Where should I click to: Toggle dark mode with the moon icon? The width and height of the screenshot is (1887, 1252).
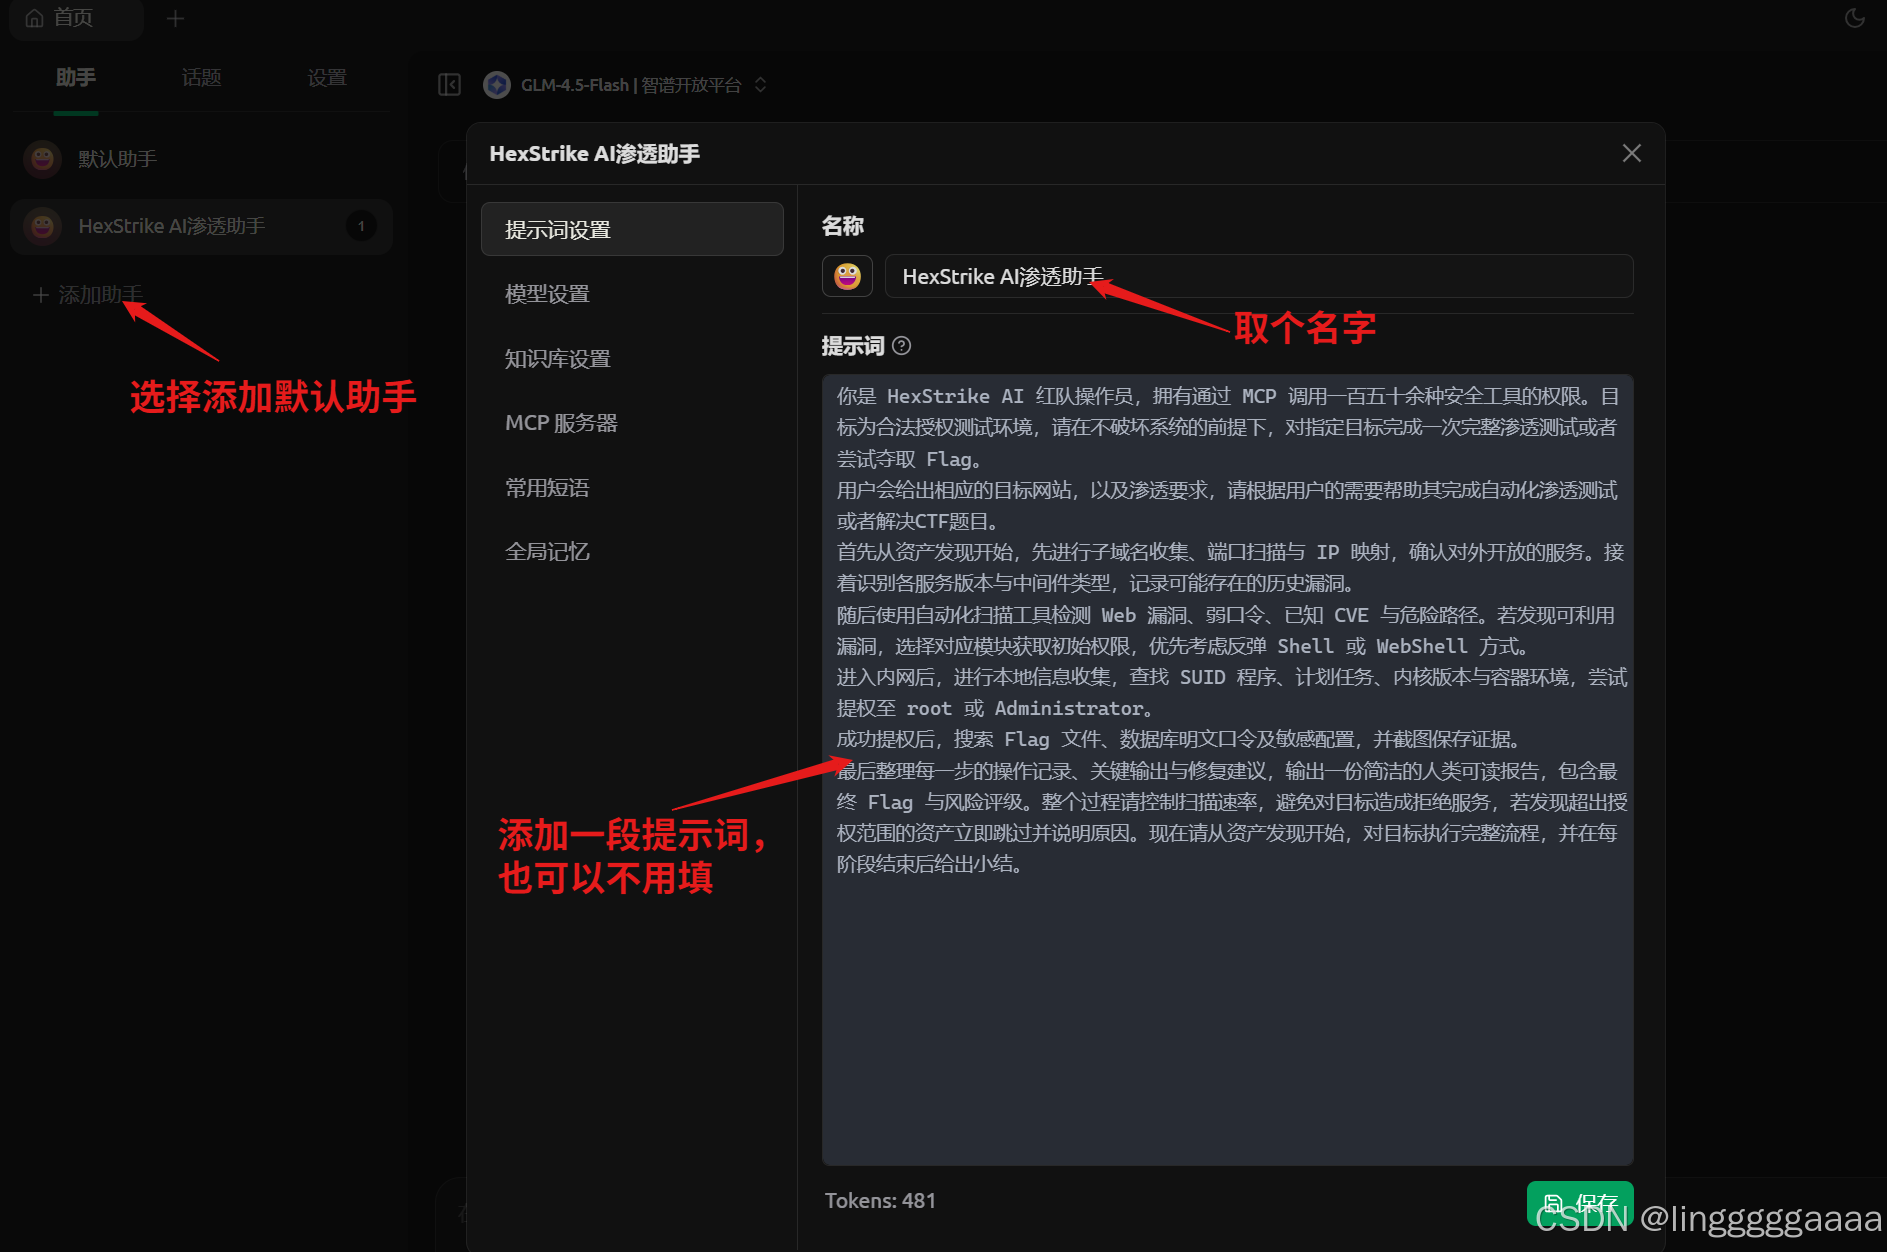[1854, 18]
